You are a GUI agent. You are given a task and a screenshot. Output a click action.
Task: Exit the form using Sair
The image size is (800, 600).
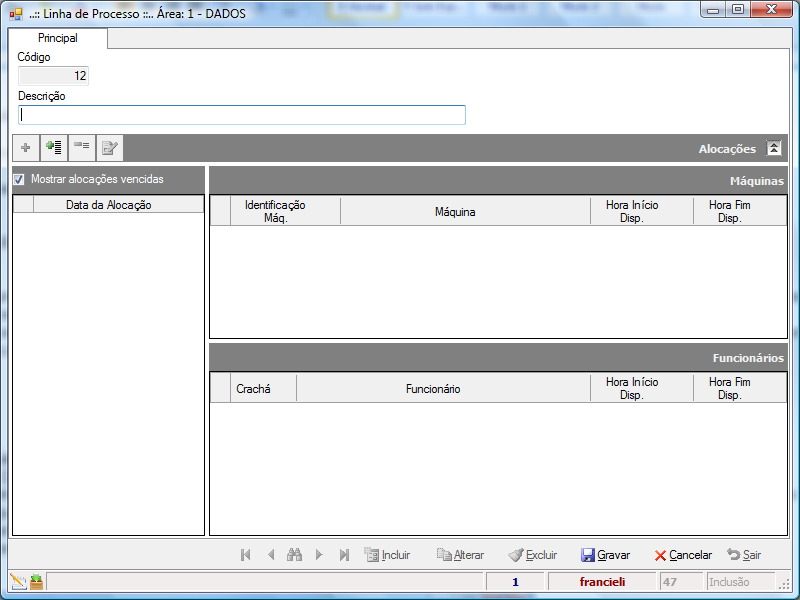pos(744,555)
